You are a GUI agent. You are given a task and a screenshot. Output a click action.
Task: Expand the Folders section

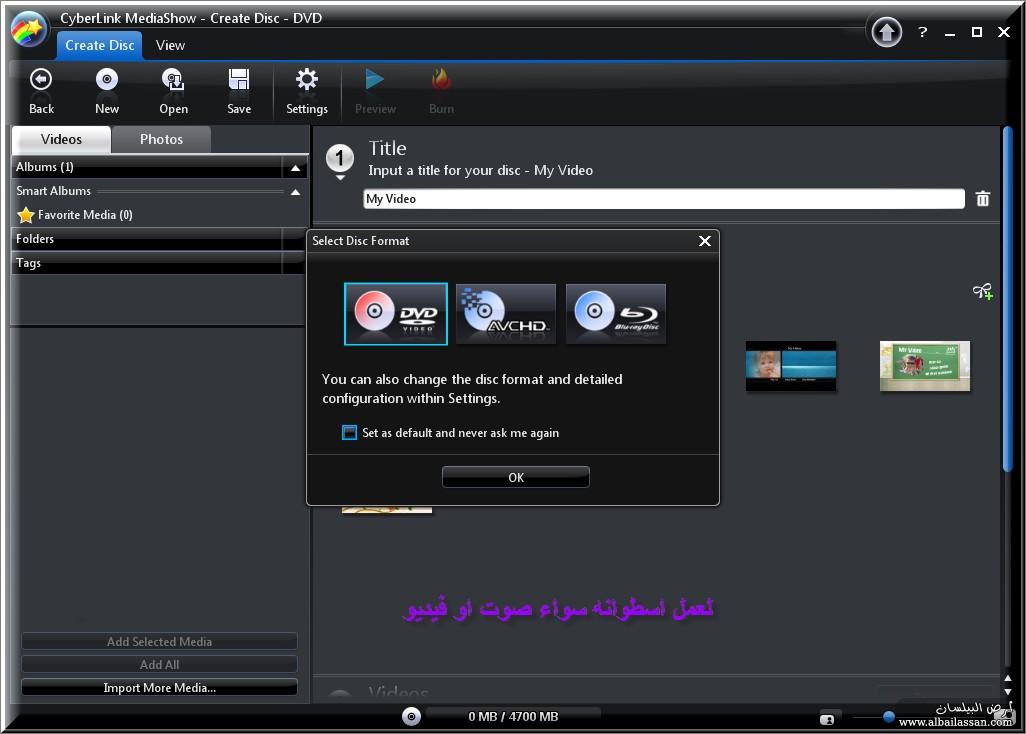pos(157,239)
